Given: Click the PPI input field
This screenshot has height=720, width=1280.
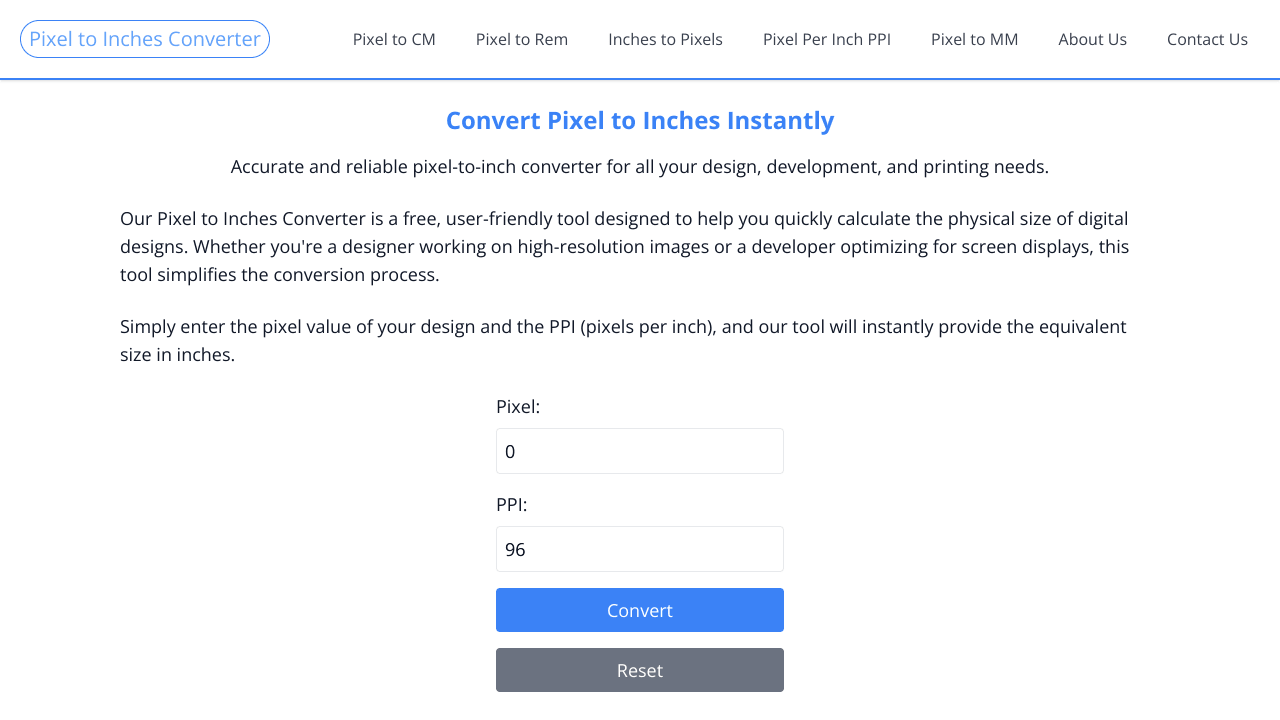Looking at the screenshot, I should click(x=639, y=549).
